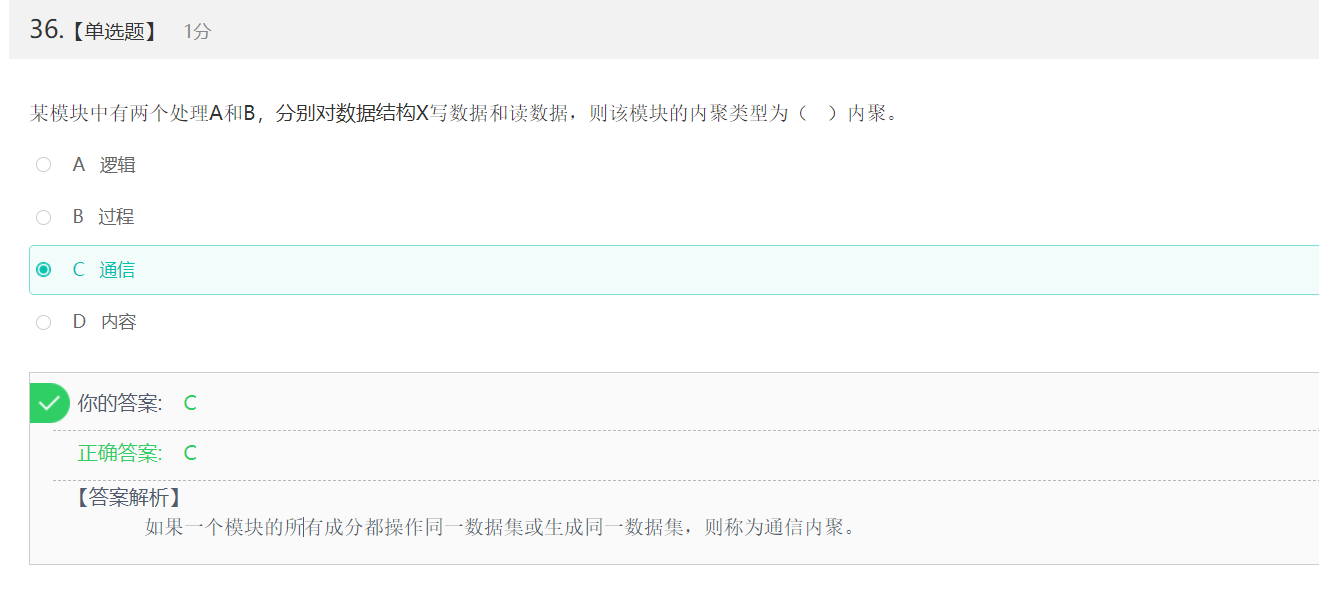This screenshot has height=607, width=1319.
Task: Click the option text 逻辑
Action: tap(117, 165)
